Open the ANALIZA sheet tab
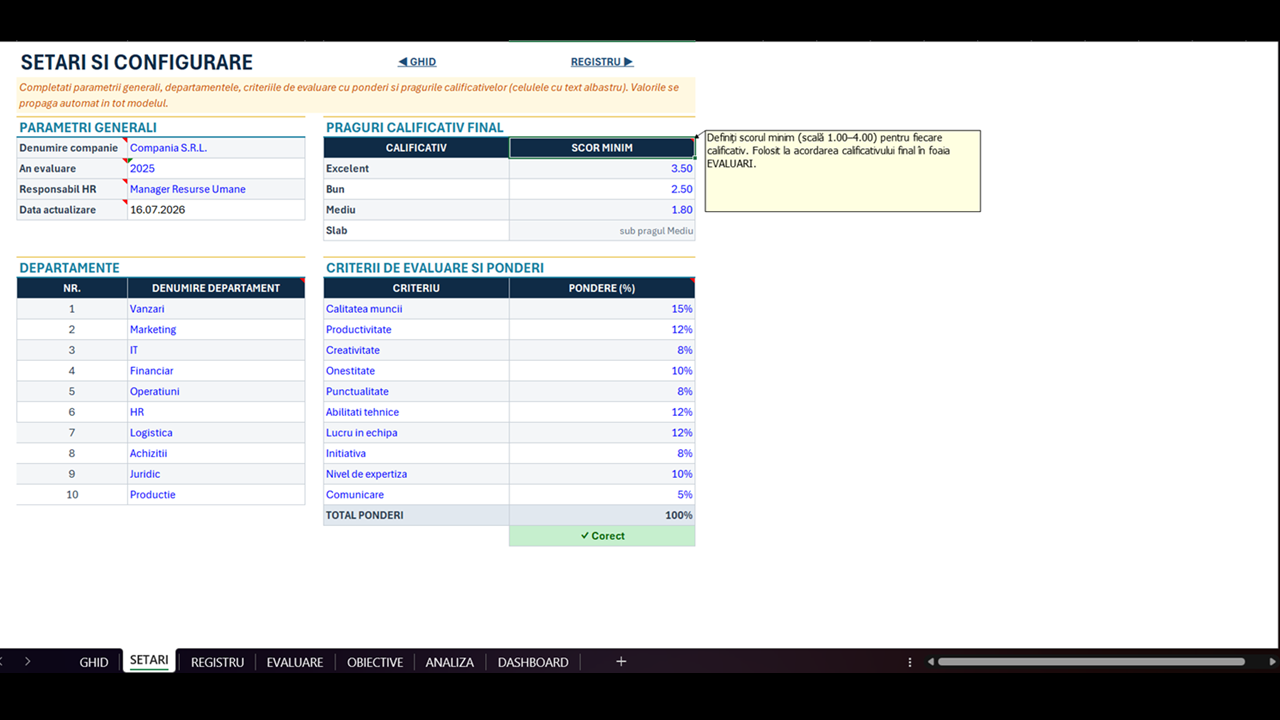1280x720 pixels. pos(450,662)
